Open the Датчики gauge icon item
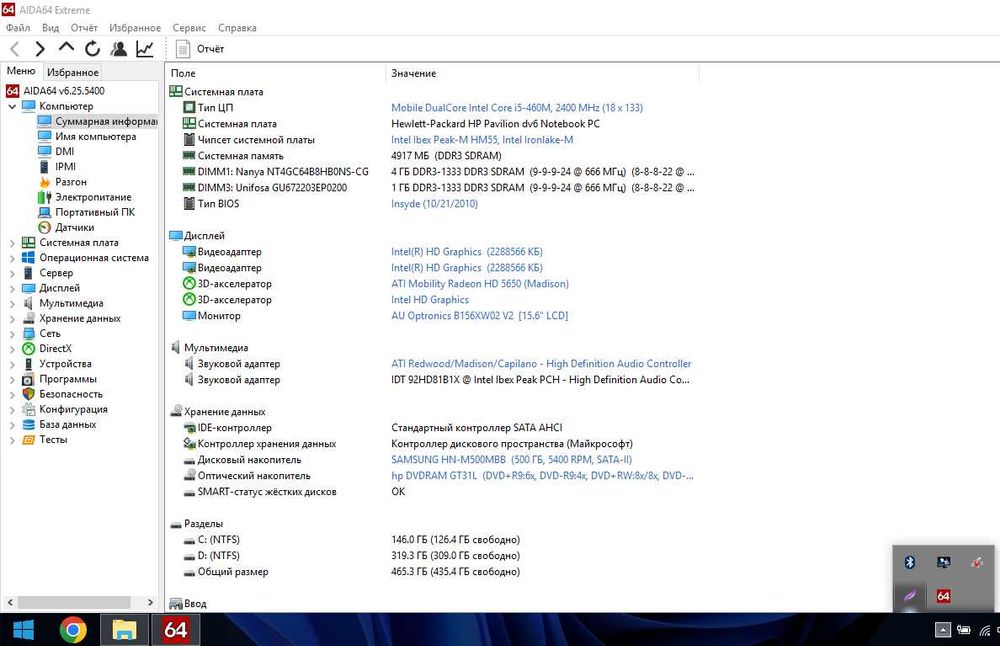This screenshot has height=646, width=1000. click(x=44, y=227)
